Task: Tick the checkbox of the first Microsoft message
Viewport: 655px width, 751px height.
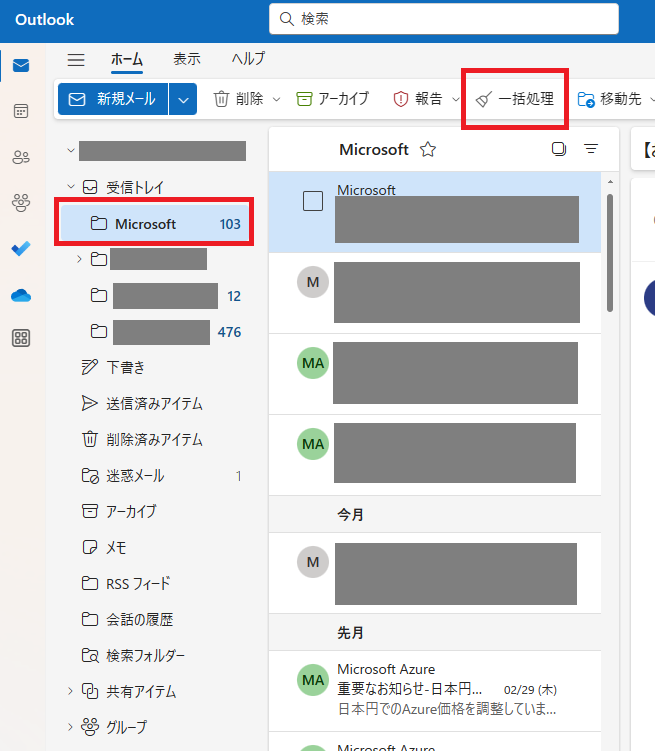Action: pyautogui.click(x=313, y=201)
